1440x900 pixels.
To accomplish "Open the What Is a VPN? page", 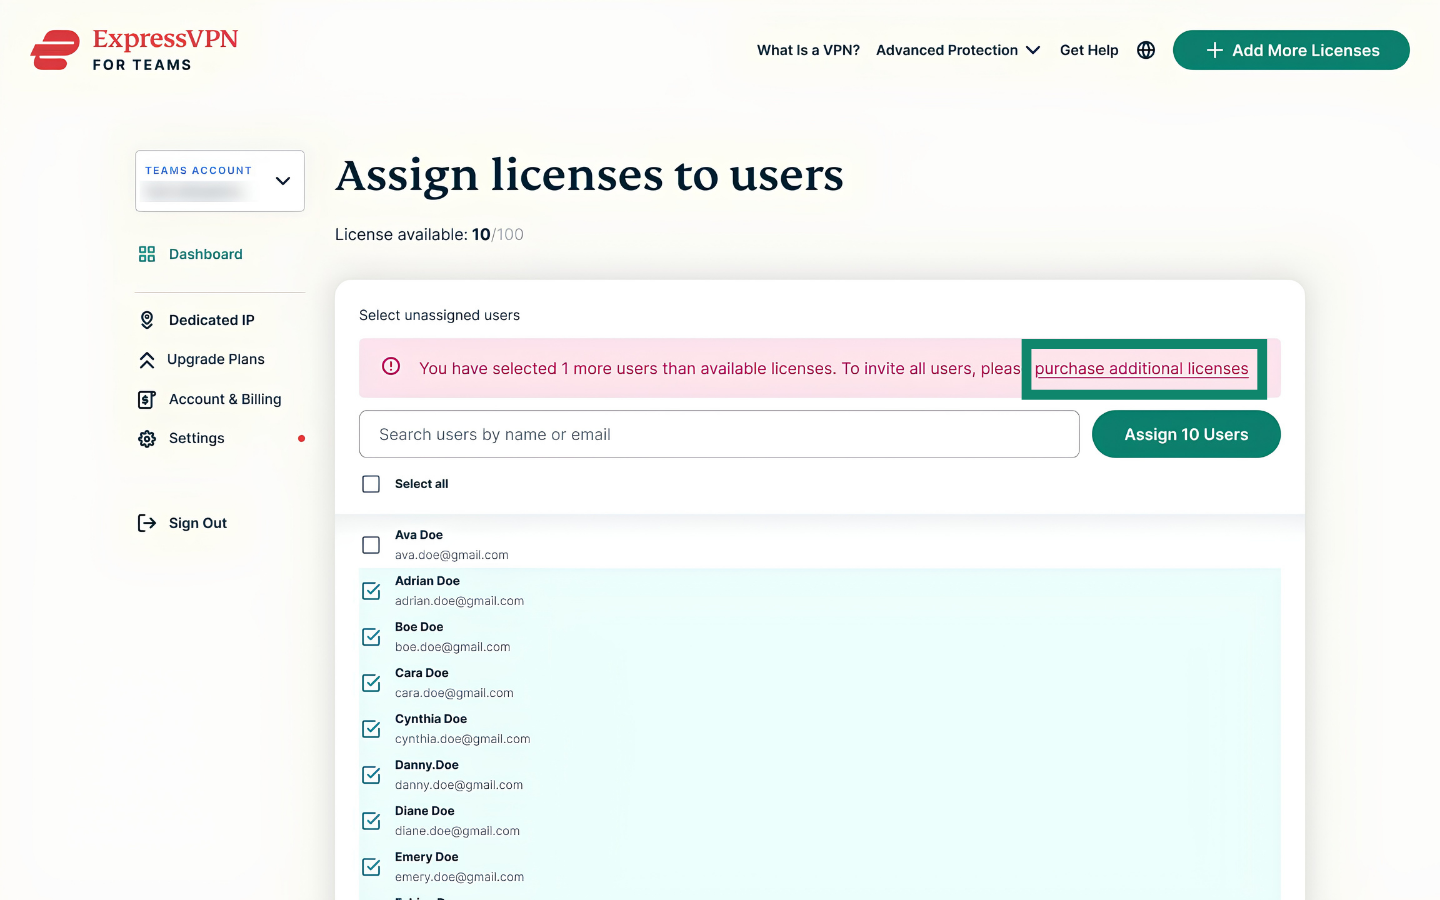I will click(808, 50).
